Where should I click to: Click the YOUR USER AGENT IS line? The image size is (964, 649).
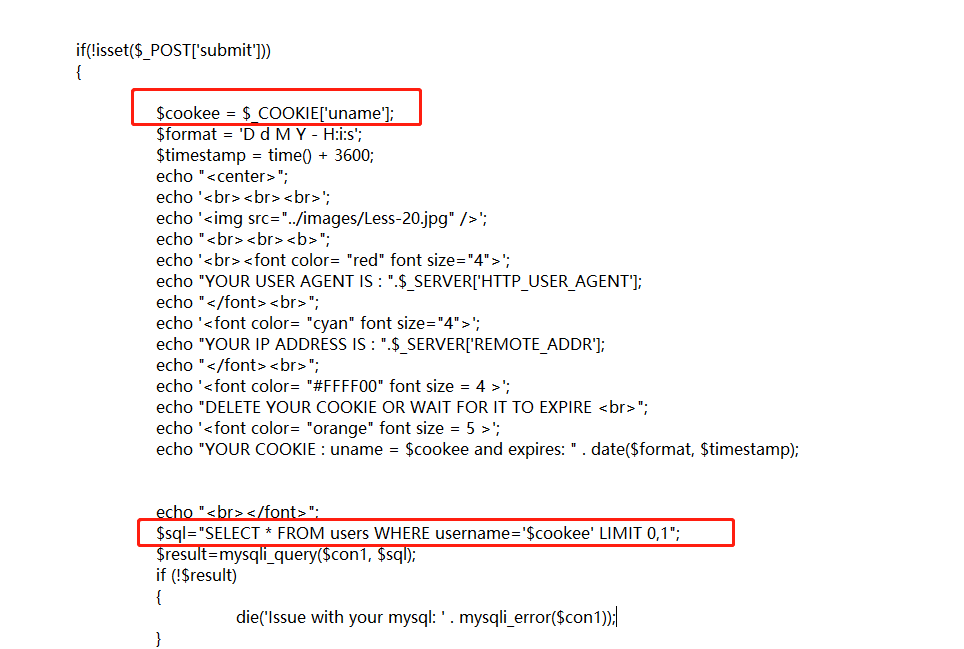(399, 281)
